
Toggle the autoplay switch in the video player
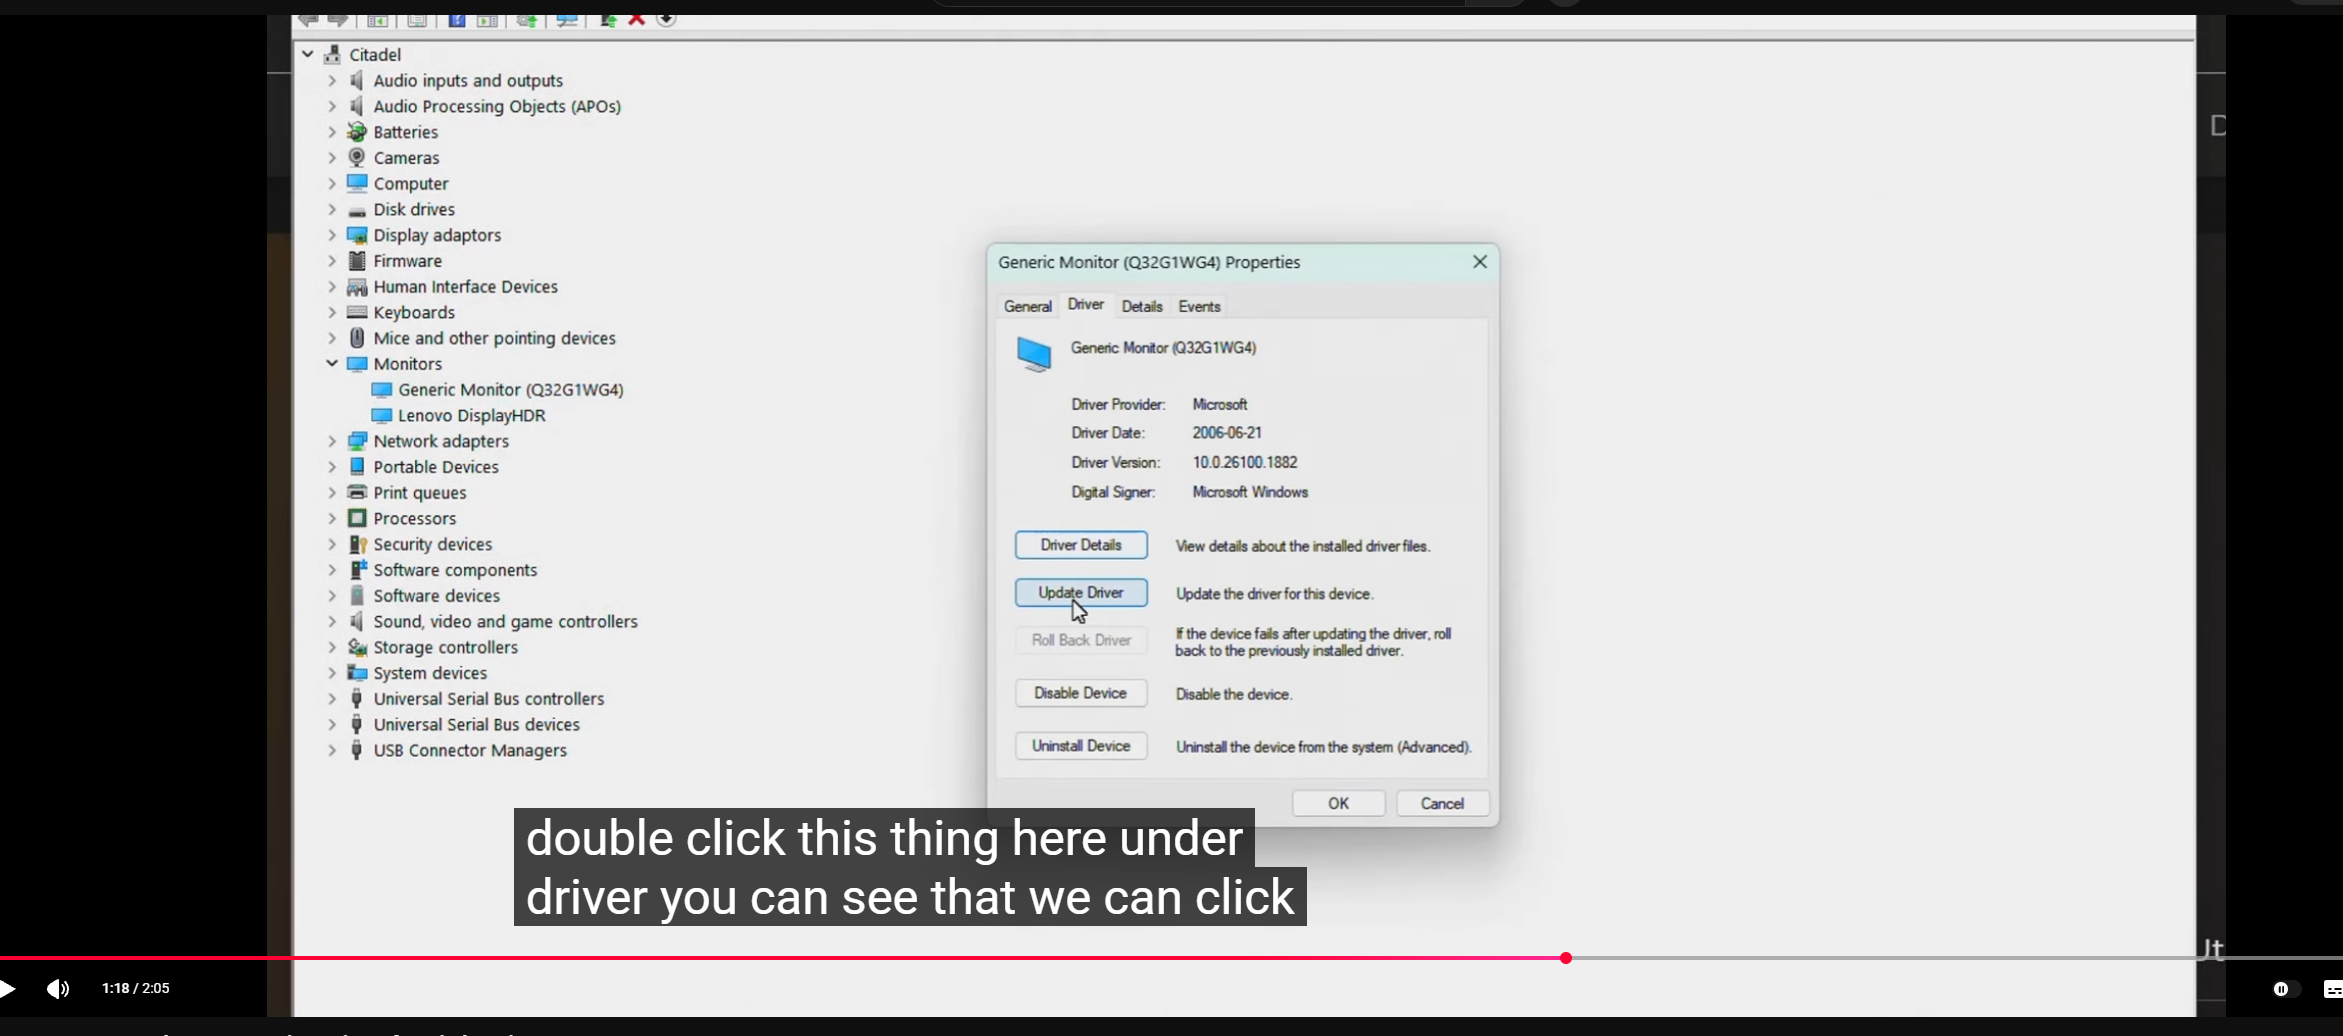click(2285, 989)
